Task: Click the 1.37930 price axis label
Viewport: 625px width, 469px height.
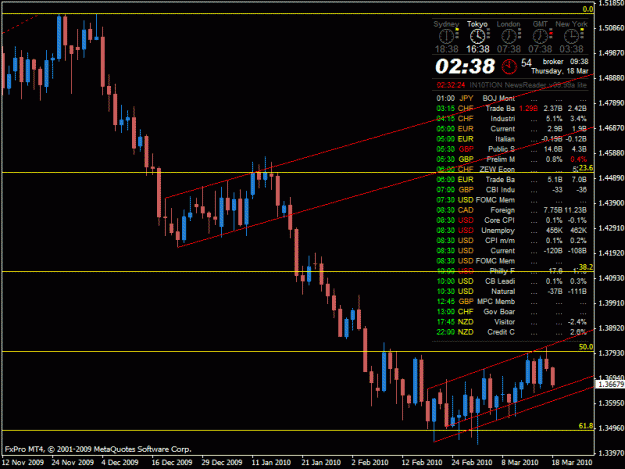Action: 611,353
